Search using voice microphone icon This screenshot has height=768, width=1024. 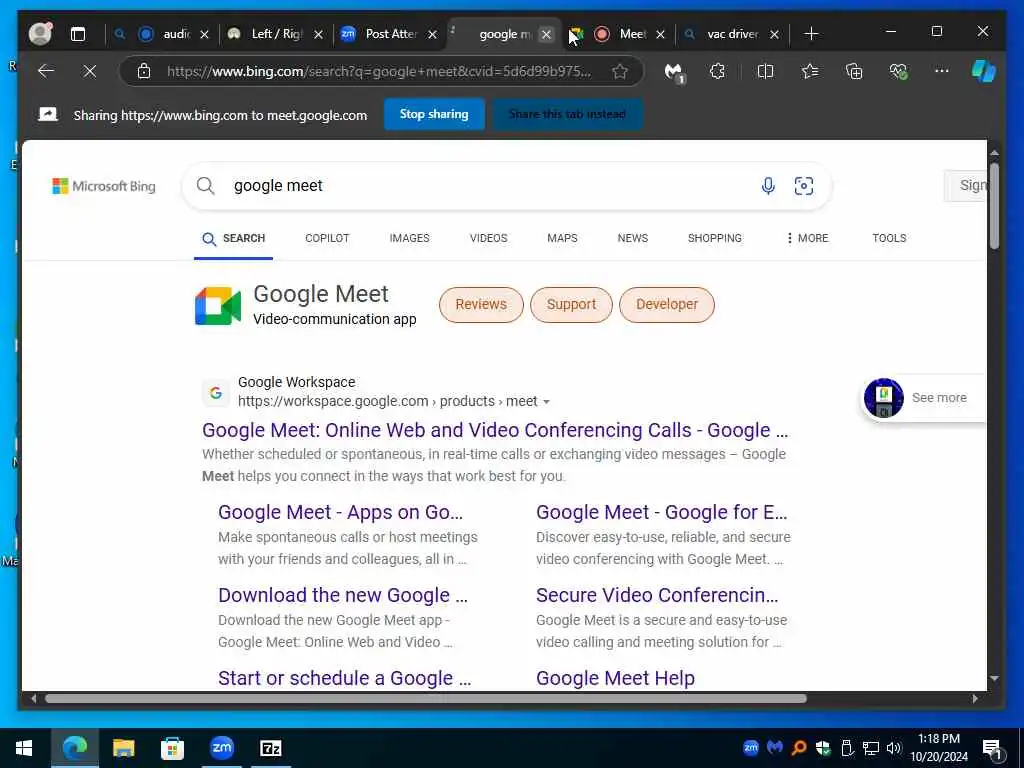[768, 186]
